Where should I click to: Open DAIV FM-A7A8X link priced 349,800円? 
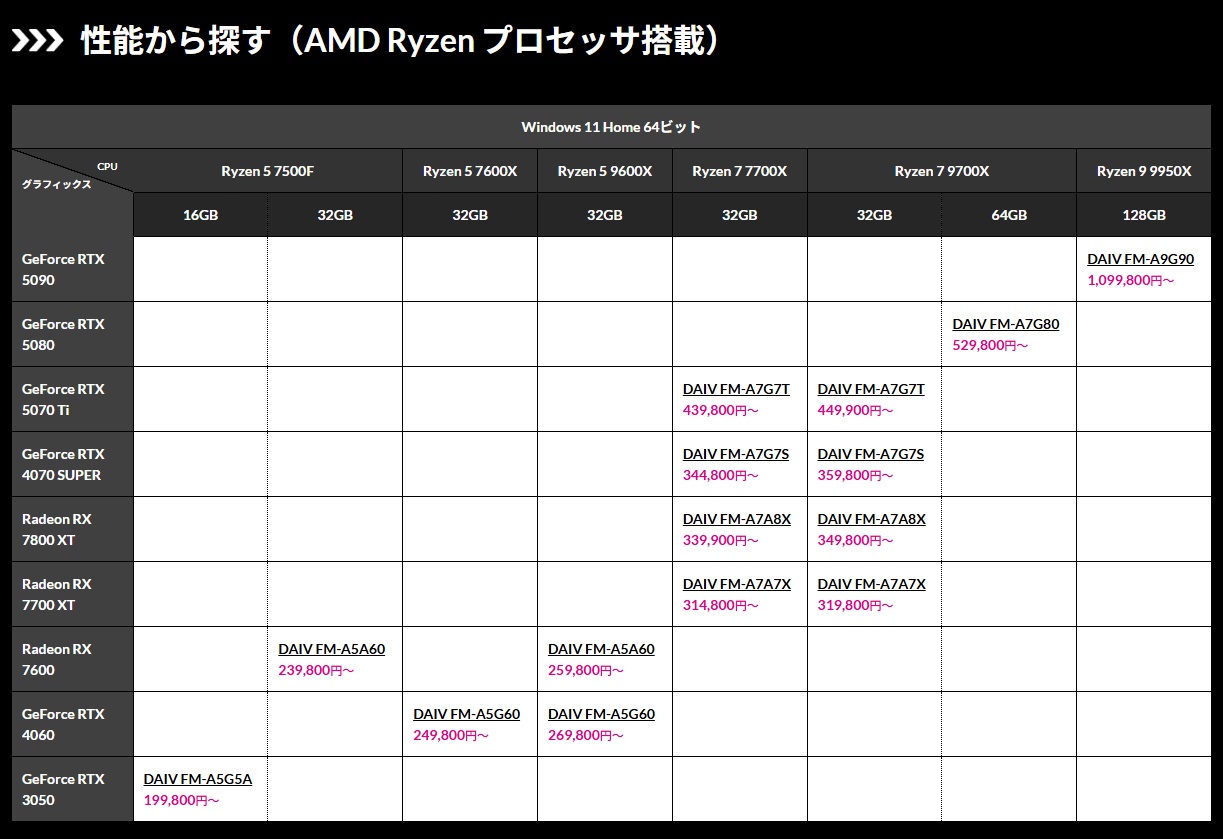872,519
